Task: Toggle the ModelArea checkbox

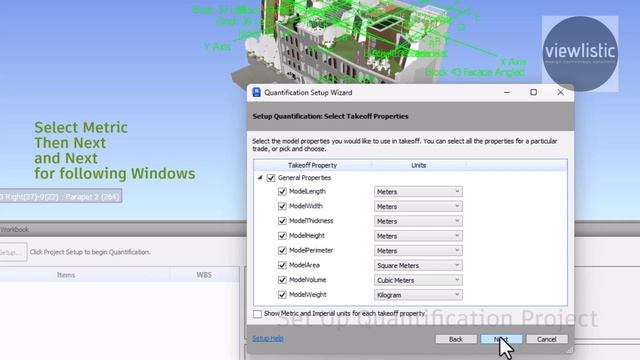Action: click(x=282, y=265)
